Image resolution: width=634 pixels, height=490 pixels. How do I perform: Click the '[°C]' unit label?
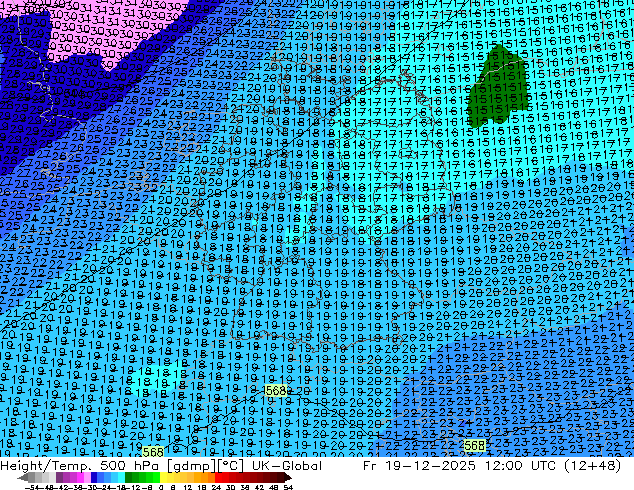pos(230,466)
